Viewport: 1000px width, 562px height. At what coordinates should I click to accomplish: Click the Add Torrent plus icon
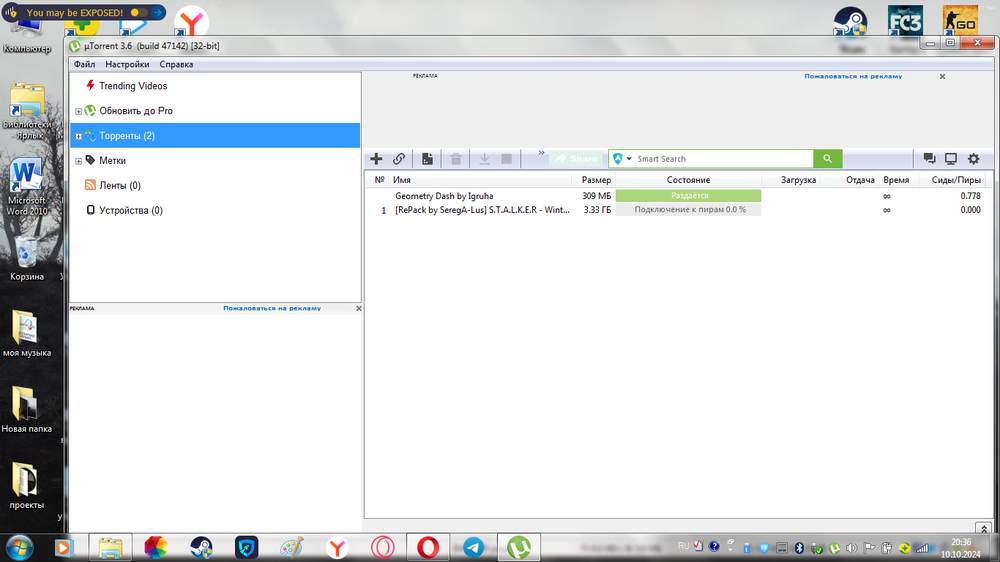[377, 159]
